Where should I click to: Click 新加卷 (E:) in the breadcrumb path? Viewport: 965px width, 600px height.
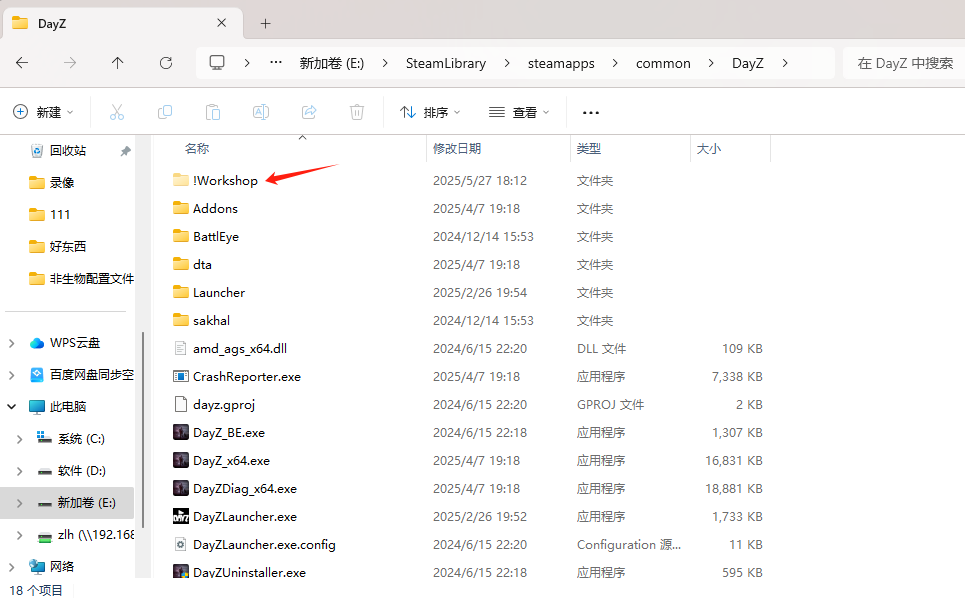pos(332,63)
